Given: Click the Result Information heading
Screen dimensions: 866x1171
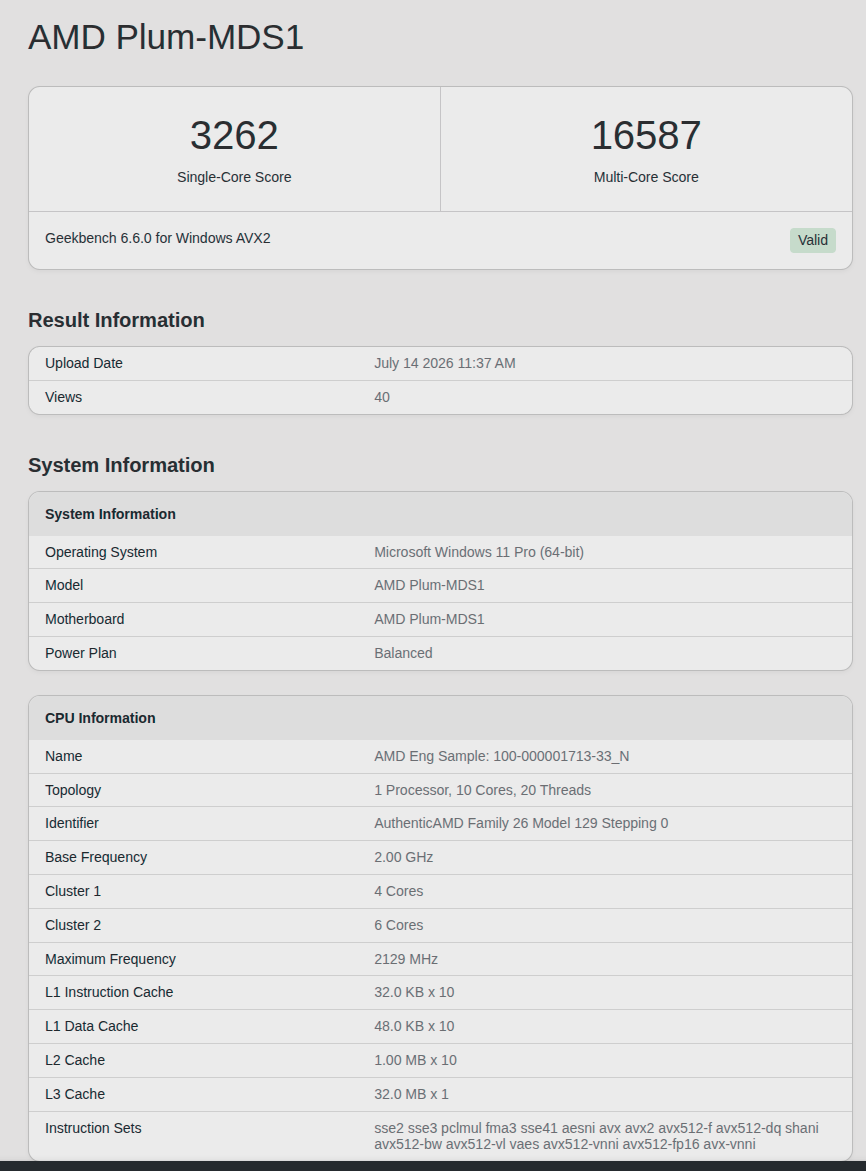Looking at the screenshot, I should point(116,320).
